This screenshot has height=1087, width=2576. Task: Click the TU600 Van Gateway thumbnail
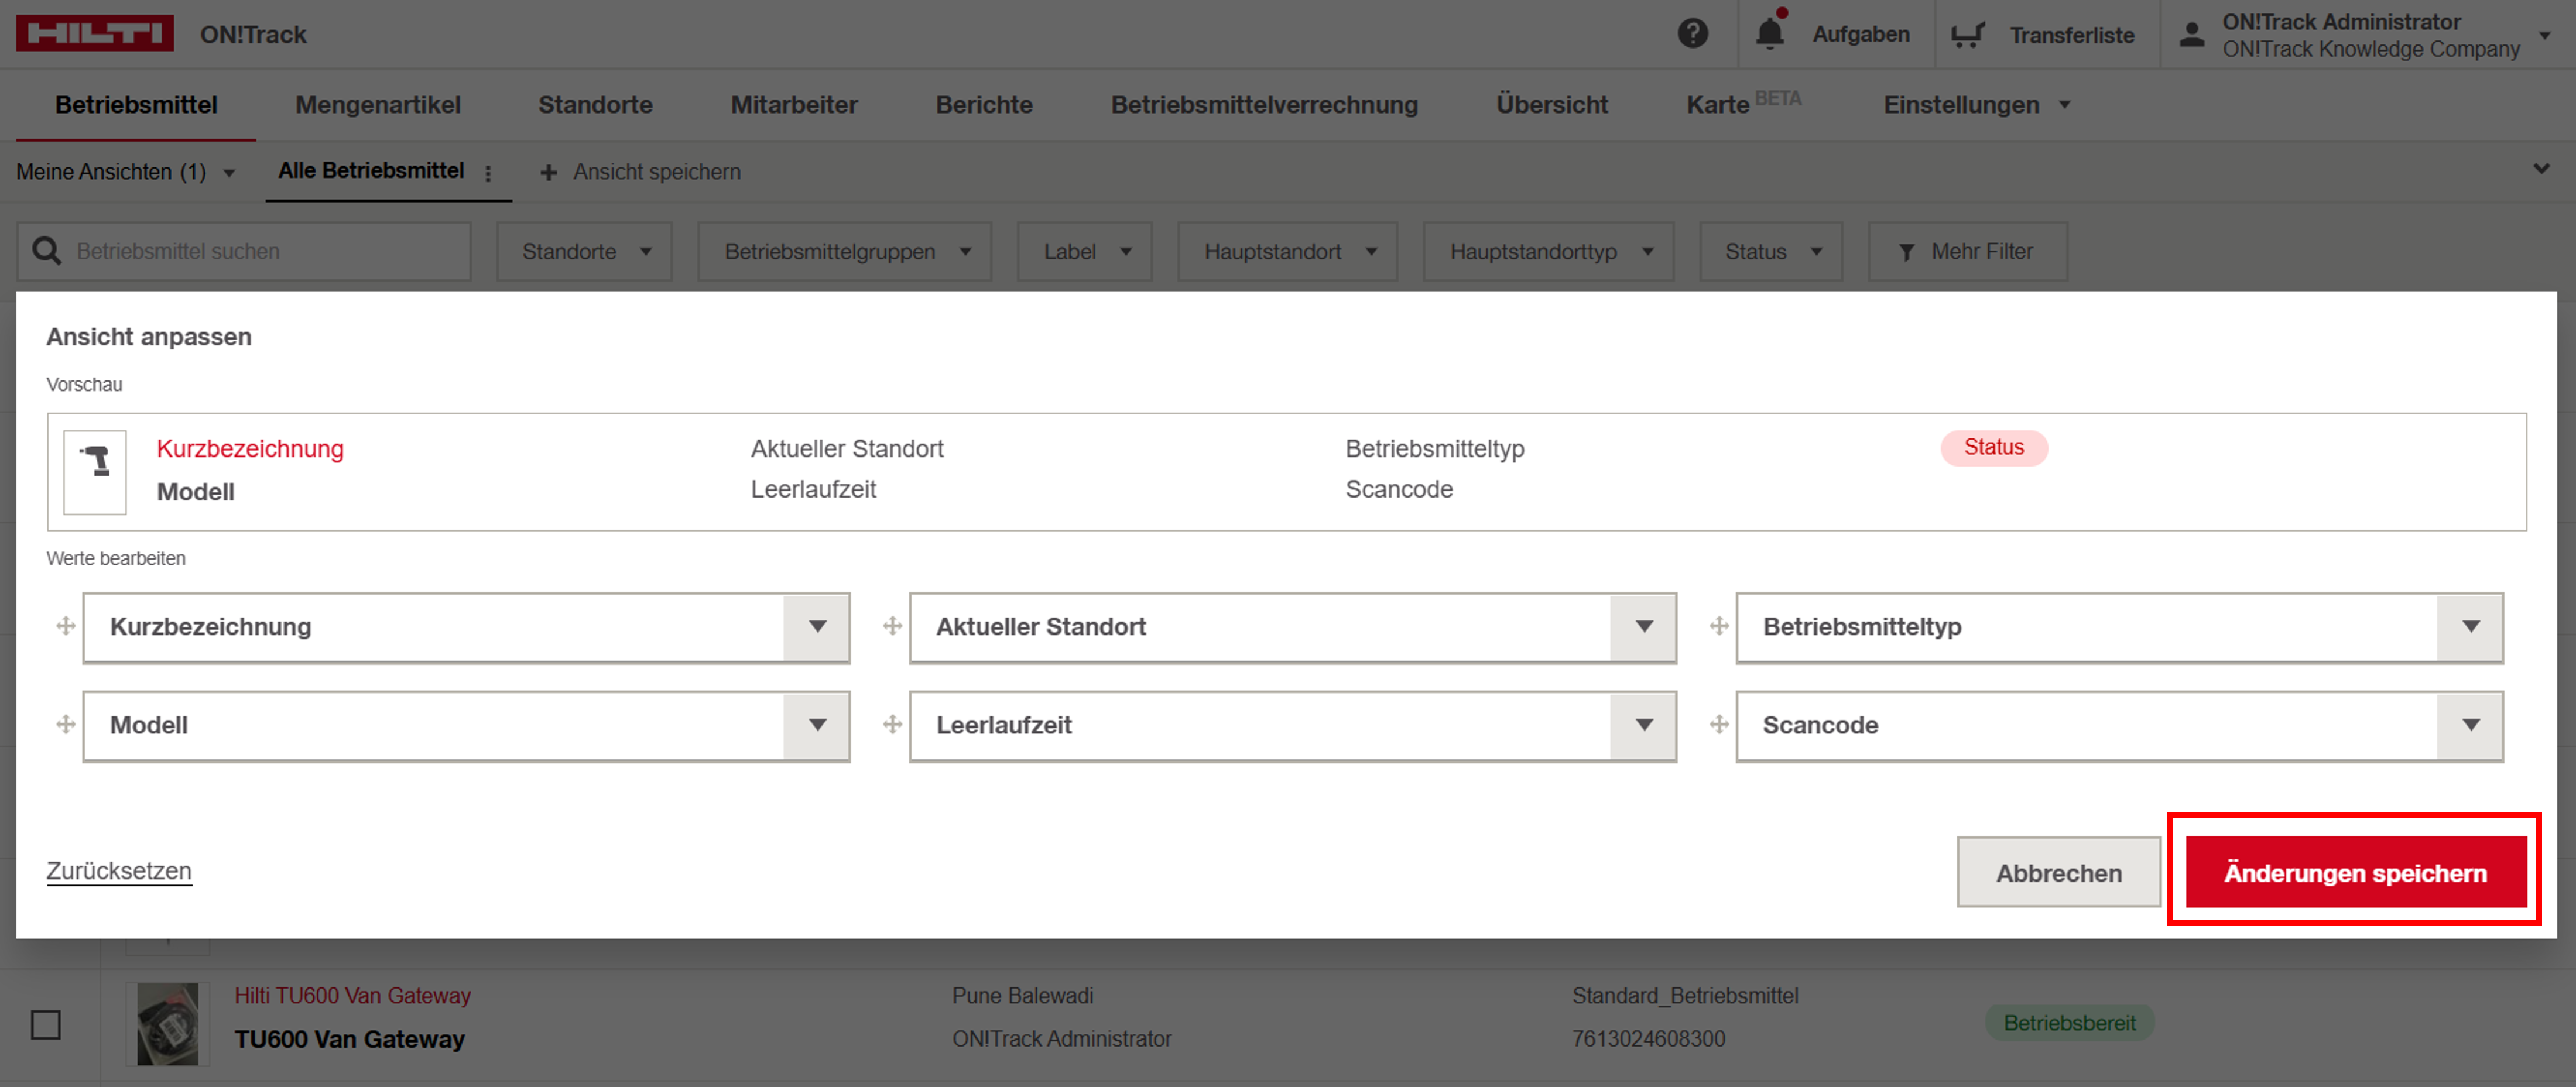click(167, 1023)
